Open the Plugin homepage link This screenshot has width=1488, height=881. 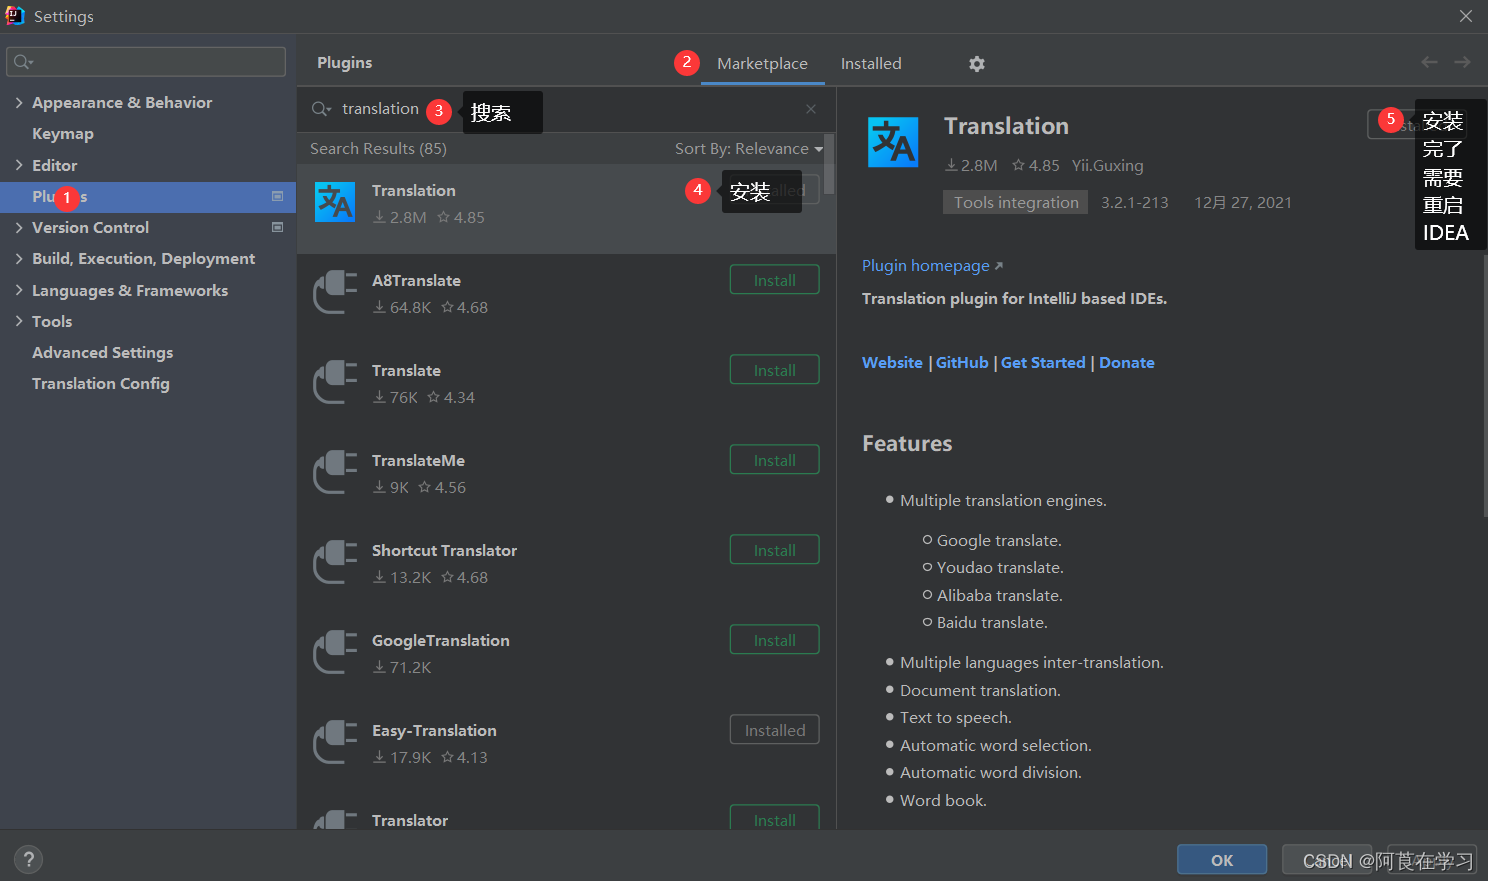(x=932, y=265)
